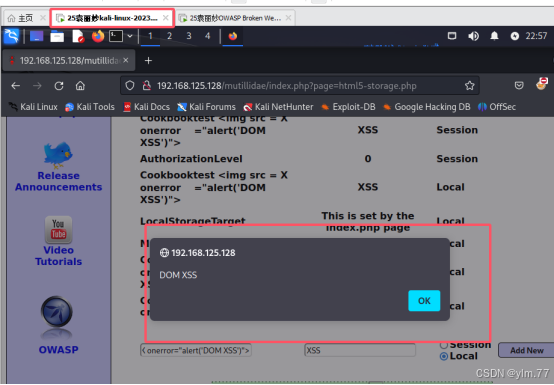The height and width of the screenshot is (385, 554).
Task: Click OK in the DOM XSS alert
Action: (x=424, y=301)
